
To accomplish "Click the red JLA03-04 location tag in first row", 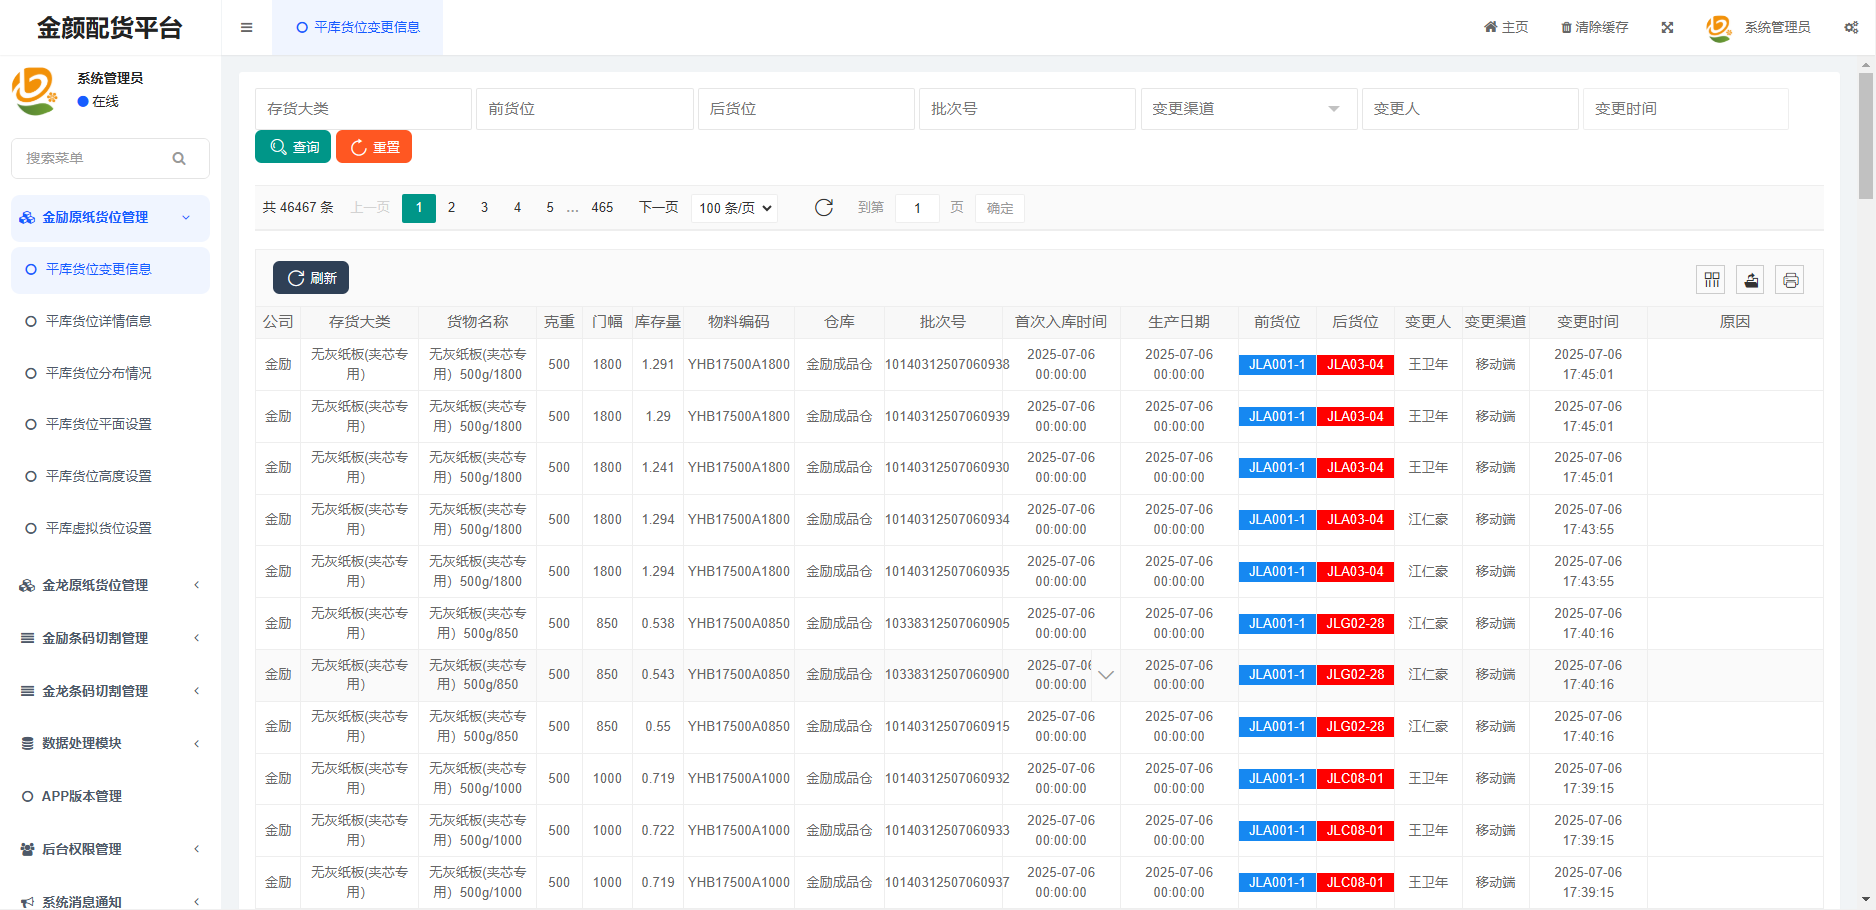I will [1355, 365].
